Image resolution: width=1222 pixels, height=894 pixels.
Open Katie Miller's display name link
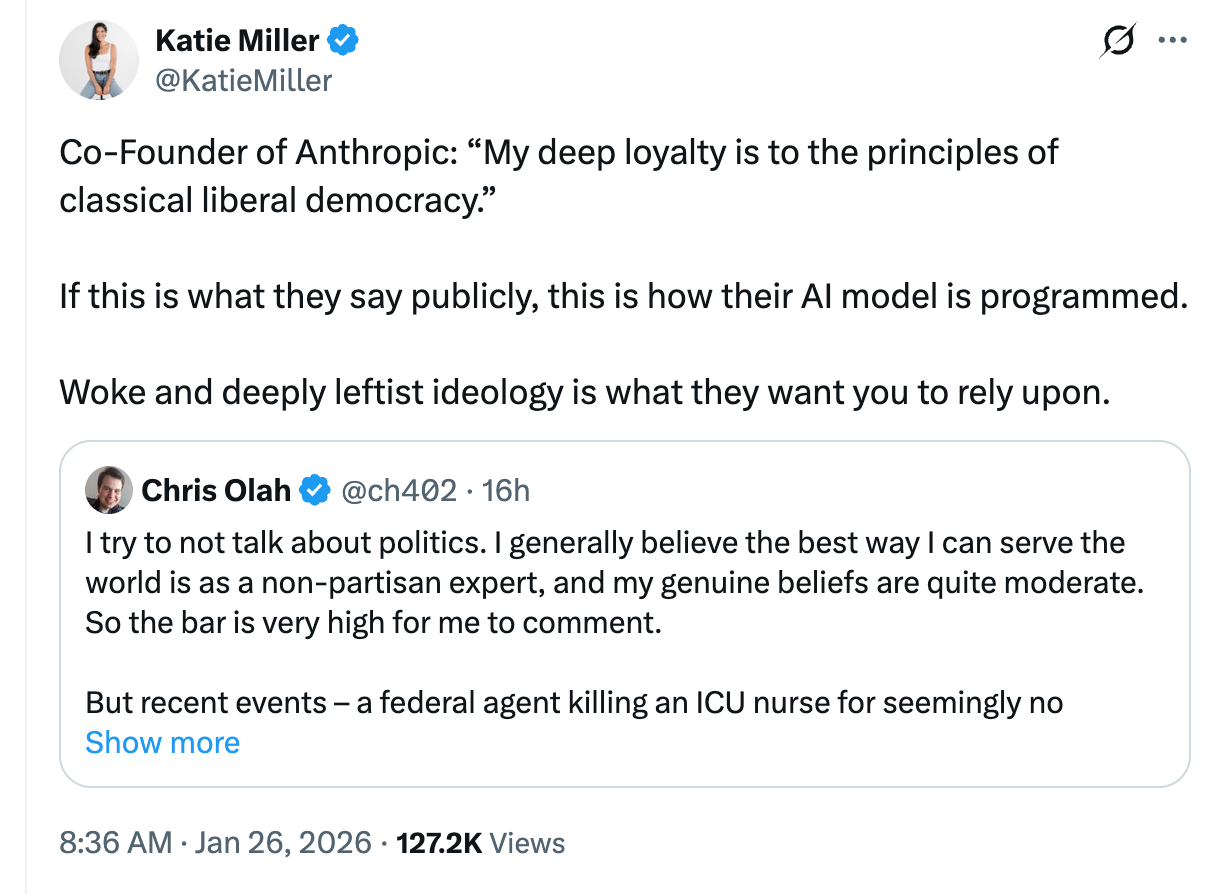click(x=238, y=41)
